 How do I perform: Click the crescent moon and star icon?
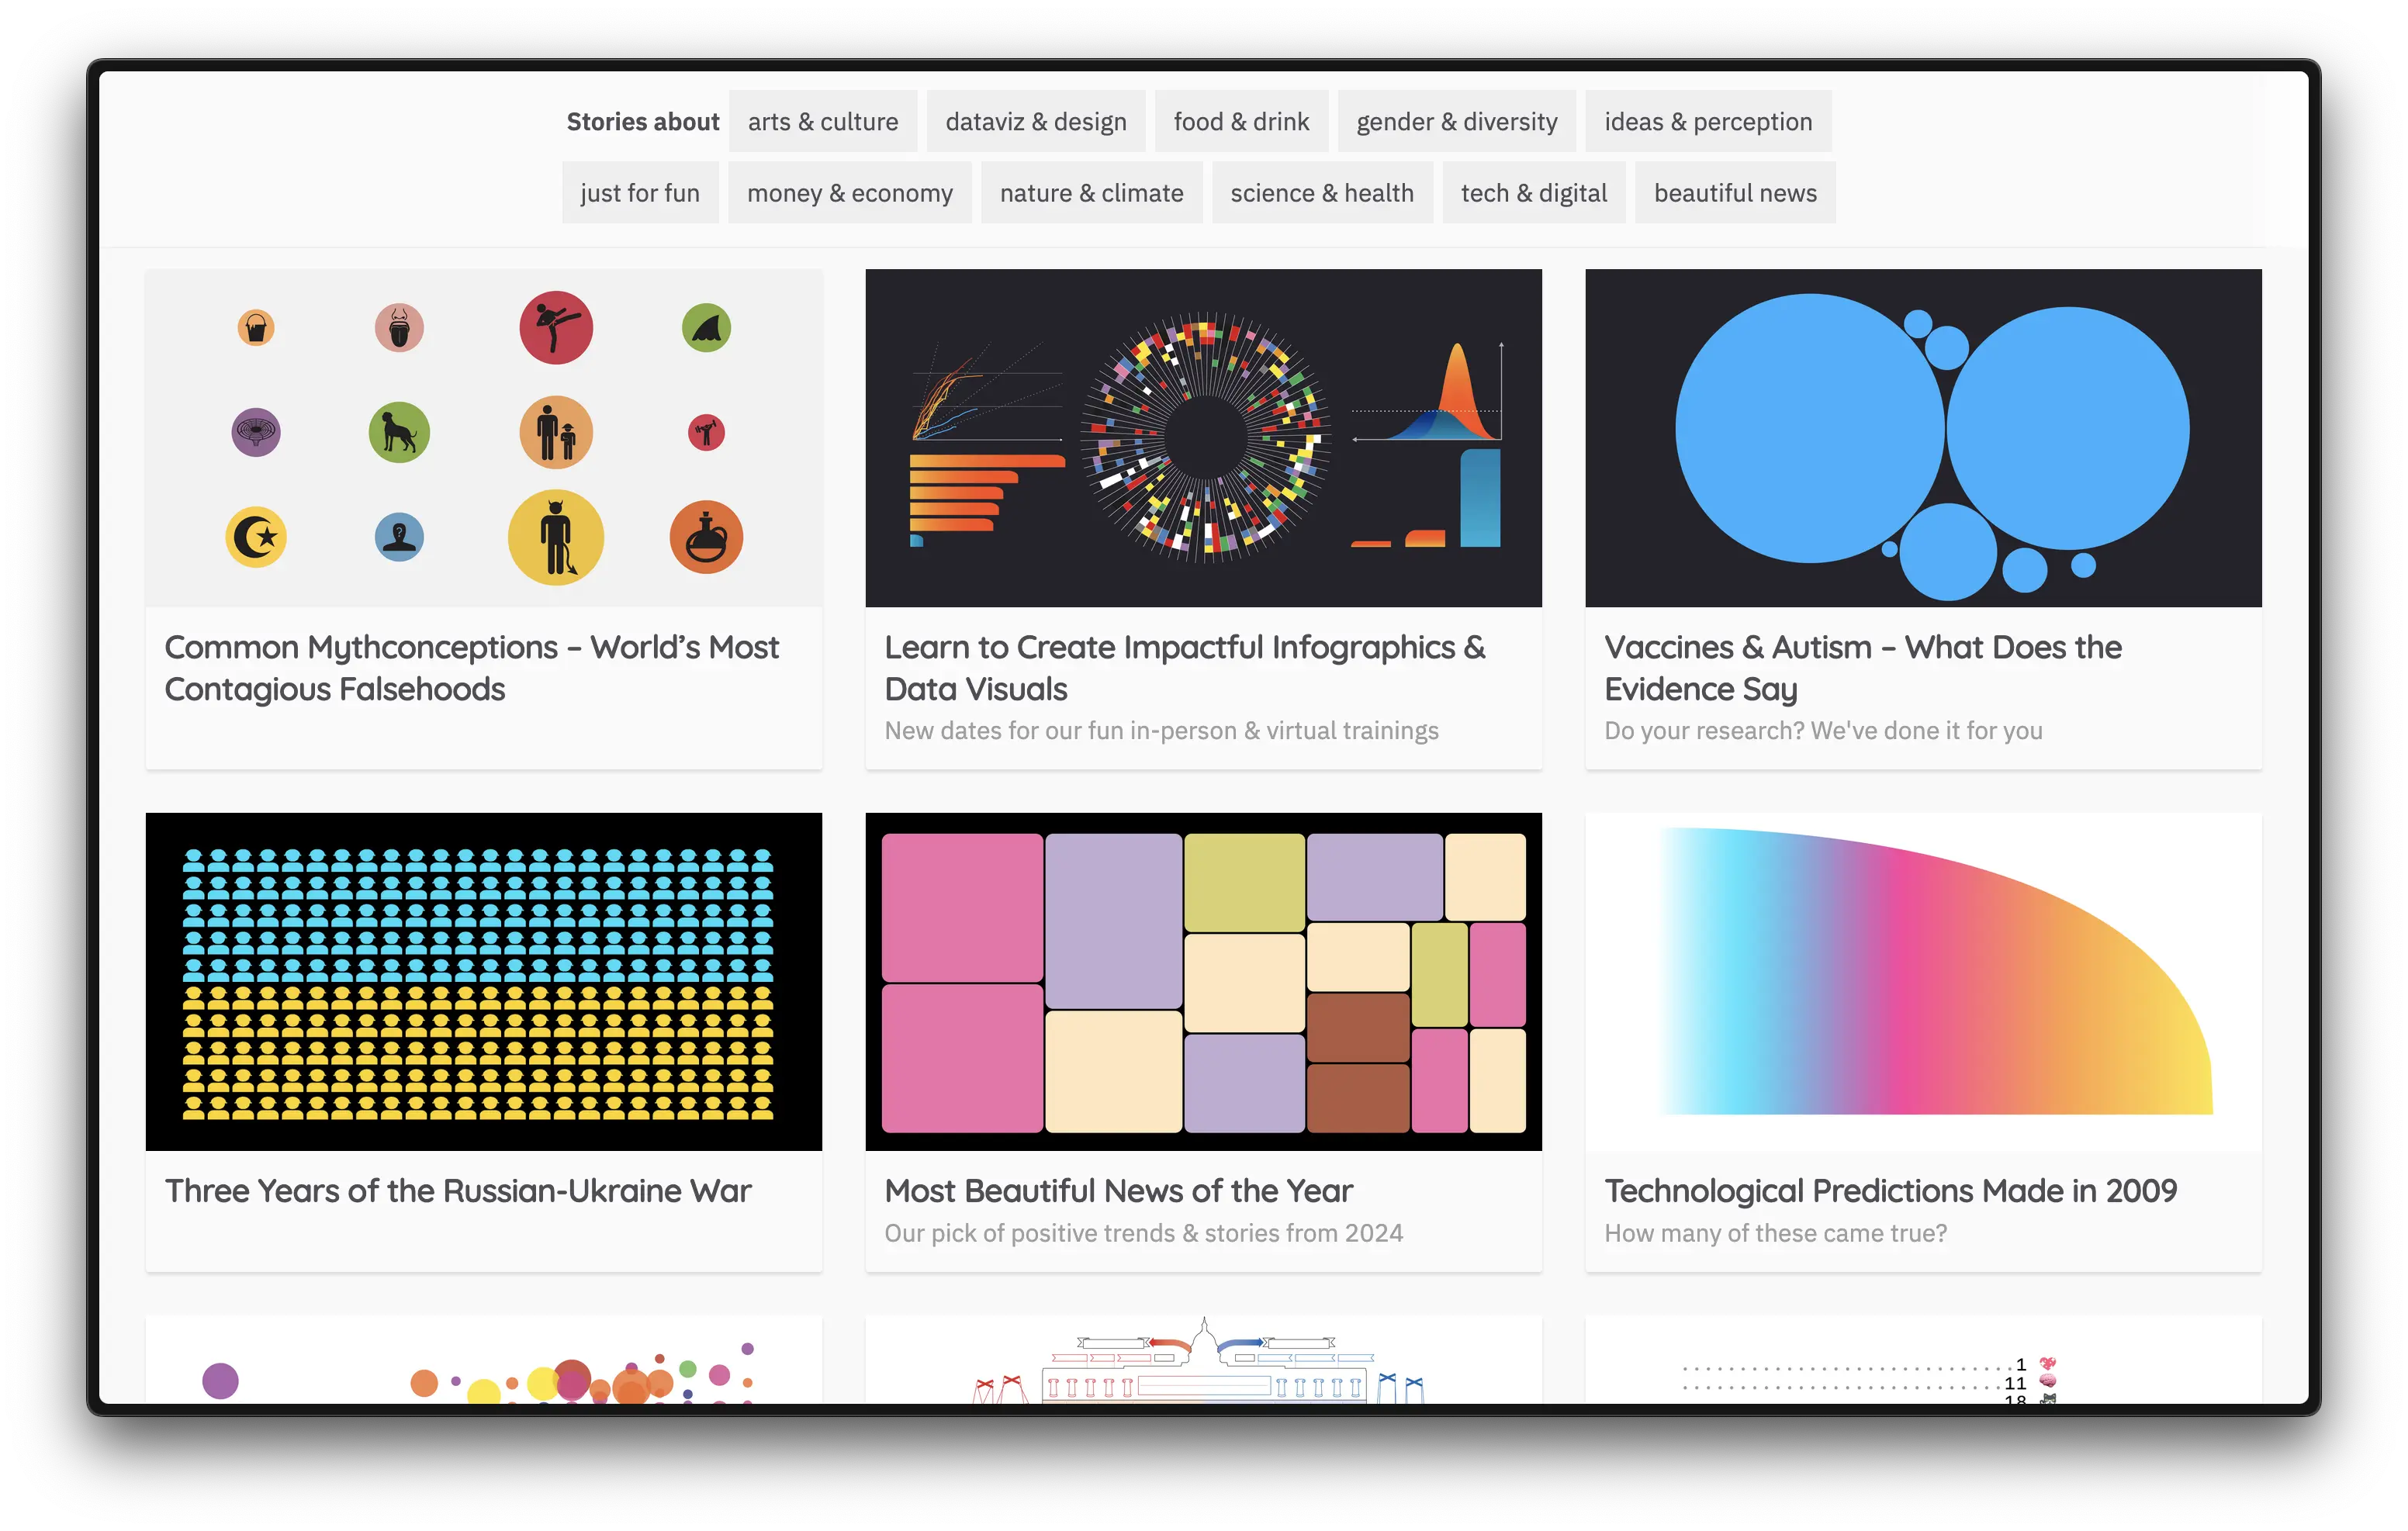click(x=256, y=538)
